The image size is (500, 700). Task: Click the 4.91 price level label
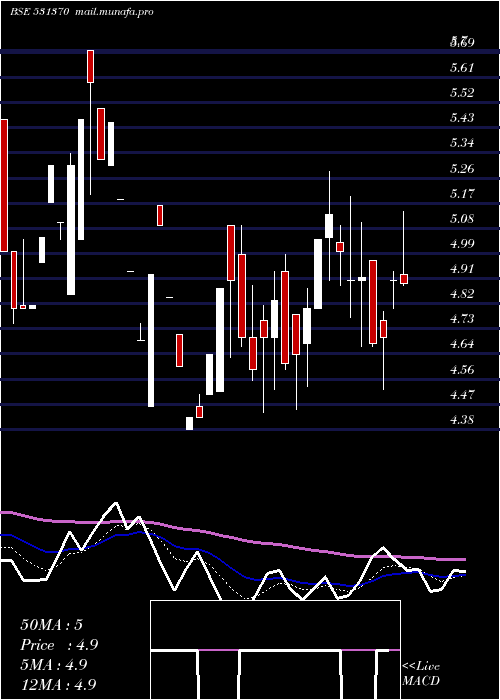tap(462, 269)
